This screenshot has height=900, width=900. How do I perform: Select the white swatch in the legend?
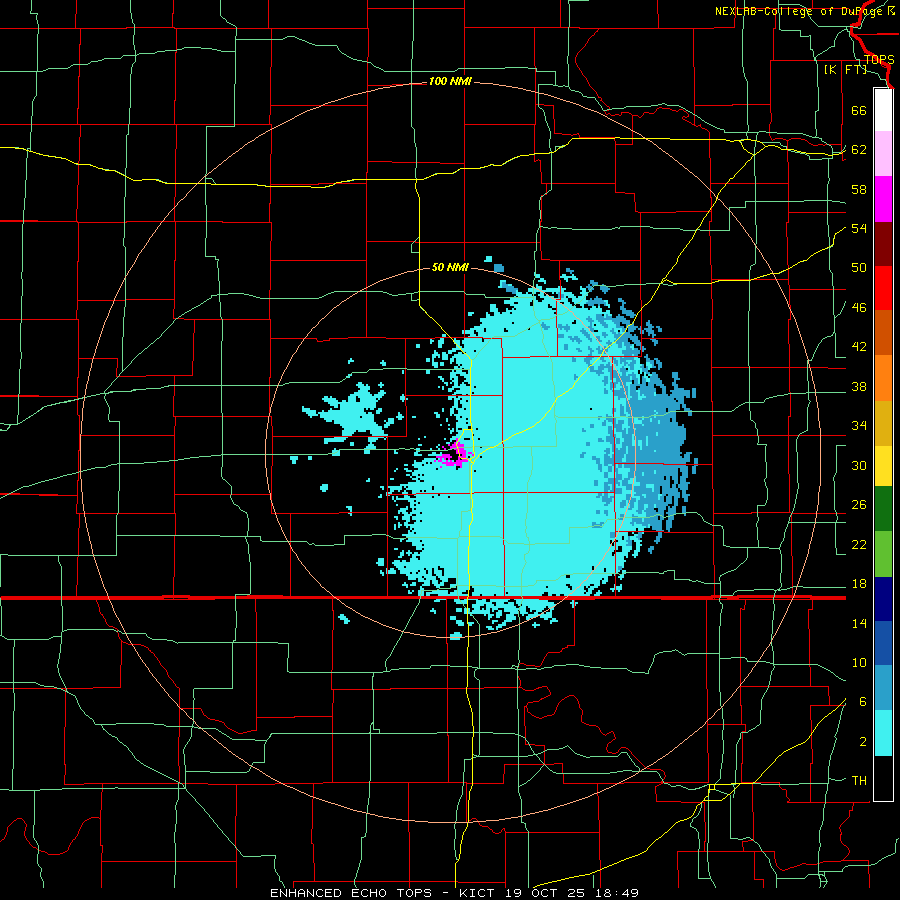click(883, 110)
